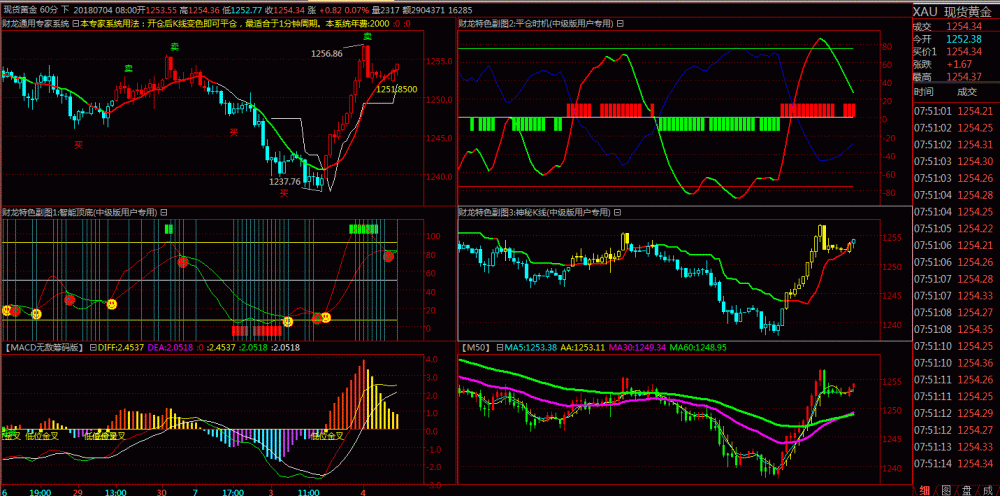Click the +0.82 0.07% change in info bar
The width and height of the screenshot is (1000, 496).
click(342, 10)
